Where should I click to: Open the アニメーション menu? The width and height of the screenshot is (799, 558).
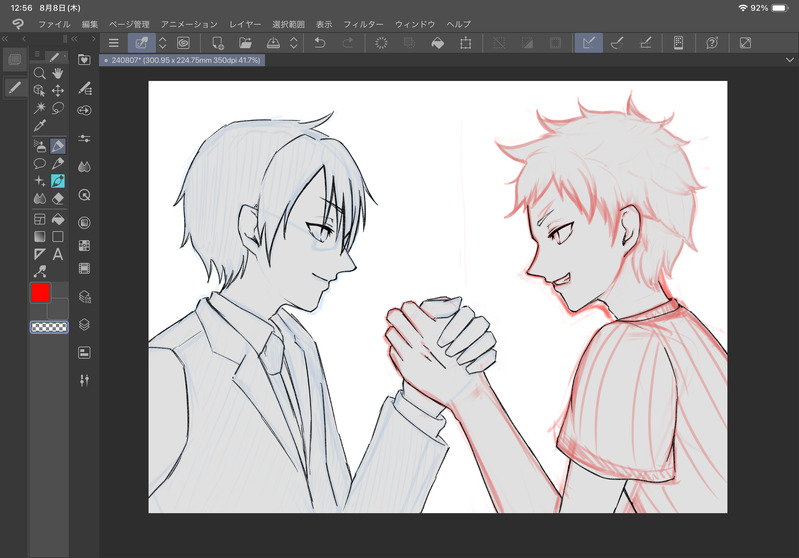coord(189,24)
